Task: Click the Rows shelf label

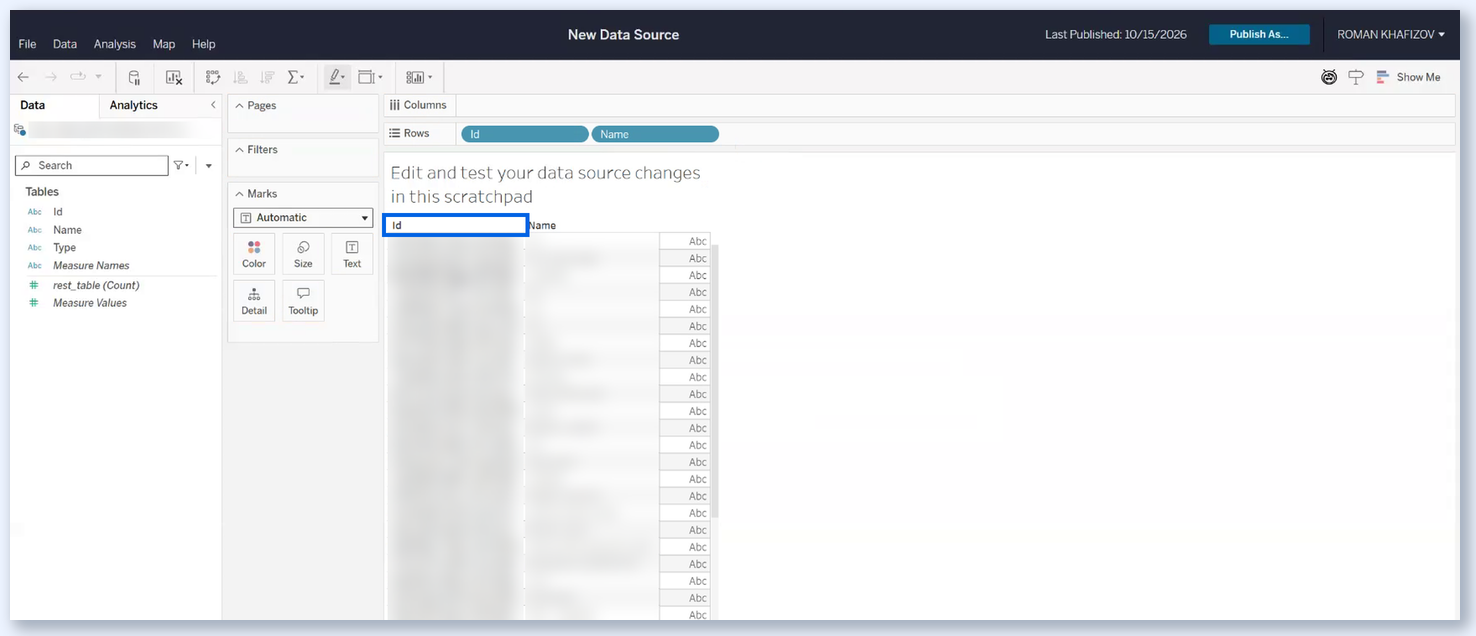Action: (x=410, y=133)
